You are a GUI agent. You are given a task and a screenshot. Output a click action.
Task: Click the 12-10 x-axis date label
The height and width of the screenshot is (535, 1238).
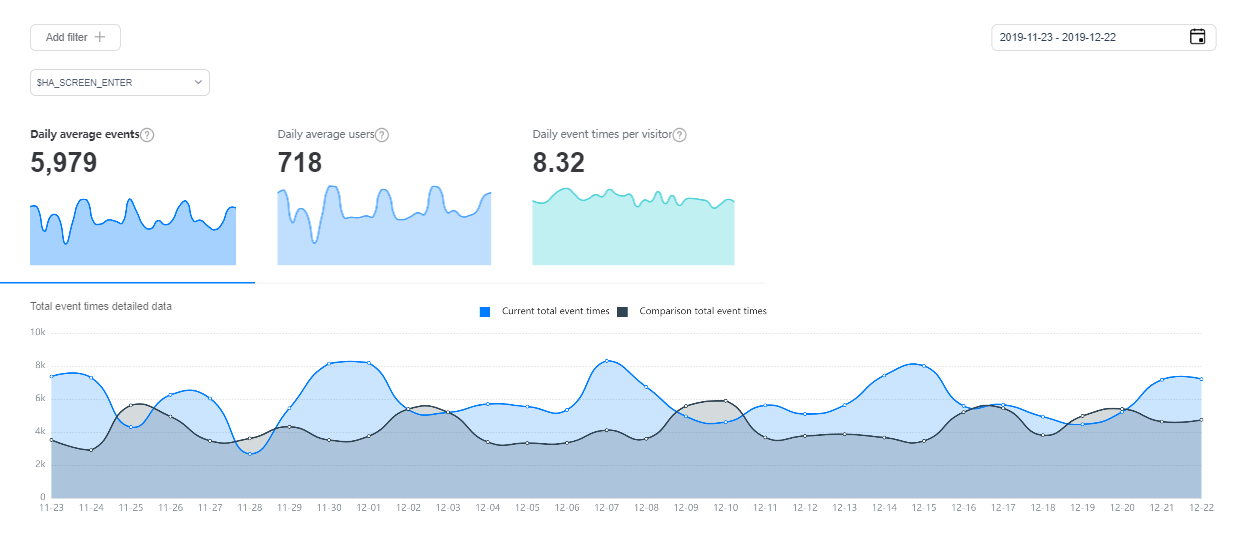click(x=726, y=508)
